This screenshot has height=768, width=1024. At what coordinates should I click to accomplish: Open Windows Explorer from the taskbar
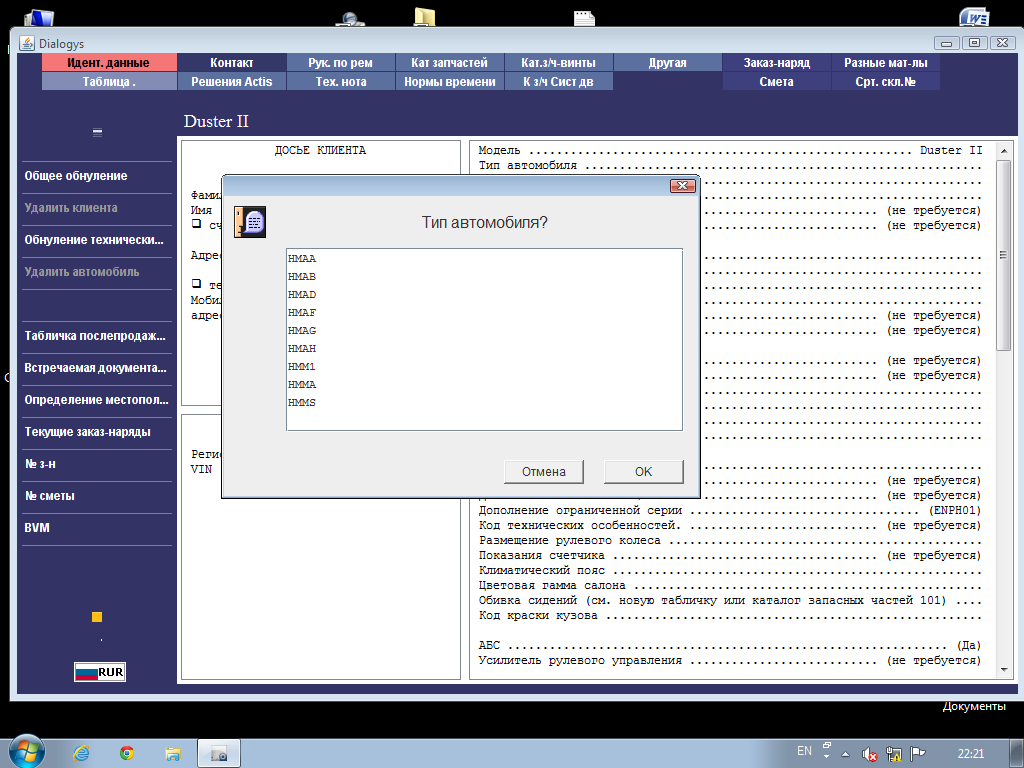tap(172, 754)
